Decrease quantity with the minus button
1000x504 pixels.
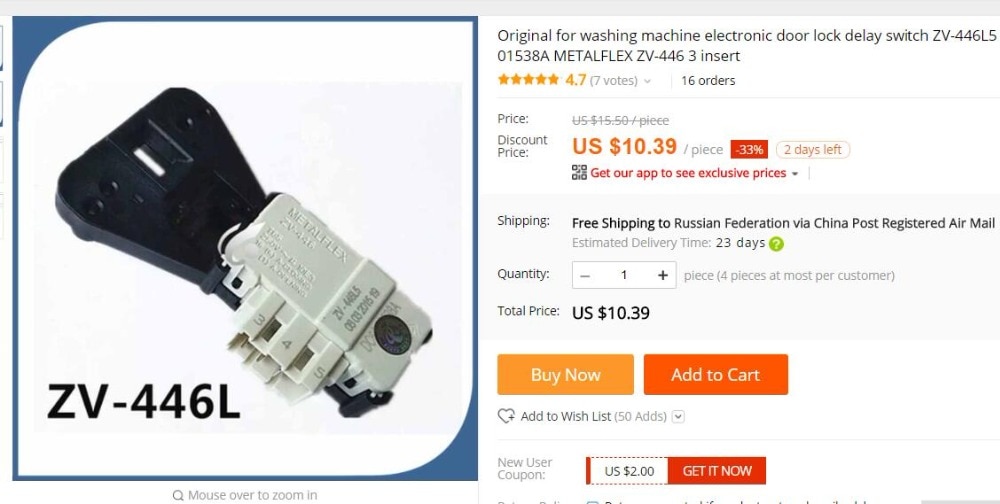[585, 276]
